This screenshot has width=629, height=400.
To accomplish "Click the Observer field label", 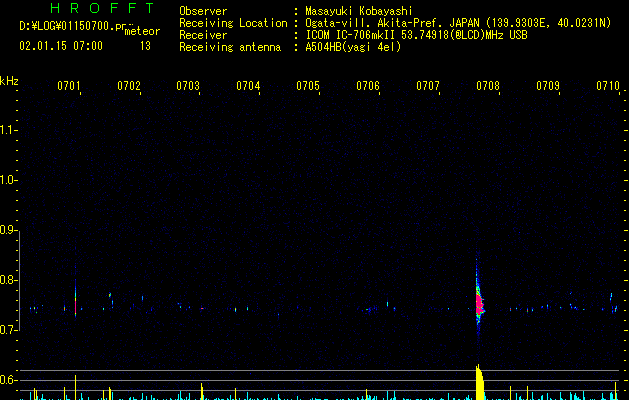I will [203, 11].
